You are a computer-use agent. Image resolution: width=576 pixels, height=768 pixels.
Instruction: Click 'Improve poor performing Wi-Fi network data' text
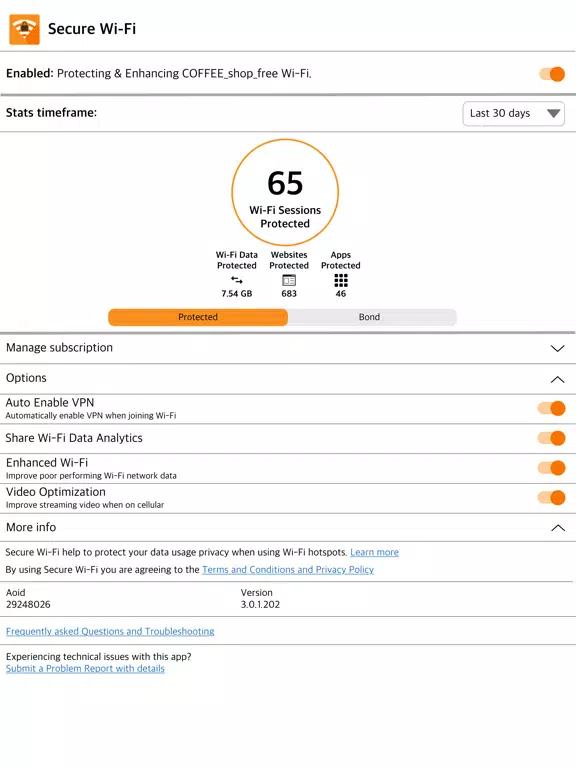[x=91, y=476]
